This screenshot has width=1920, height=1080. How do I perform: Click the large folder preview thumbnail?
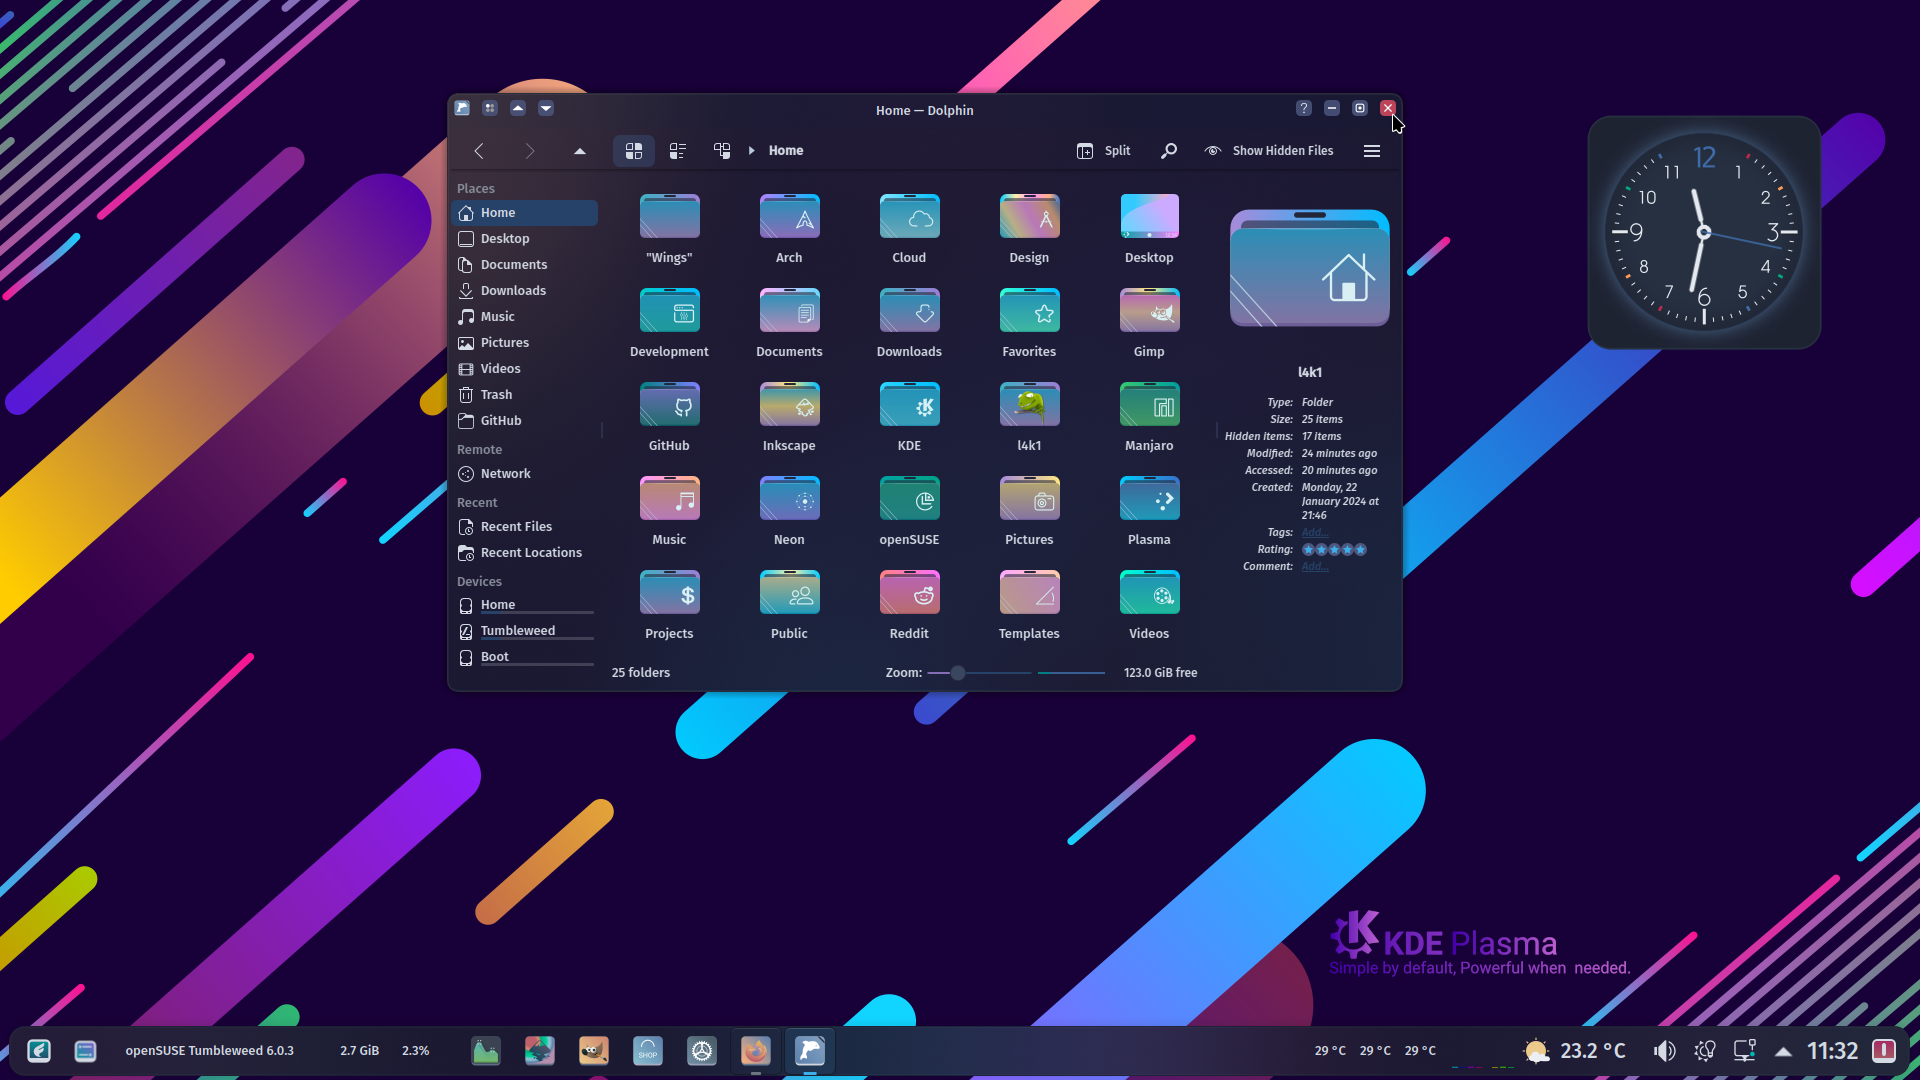point(1309,268)
